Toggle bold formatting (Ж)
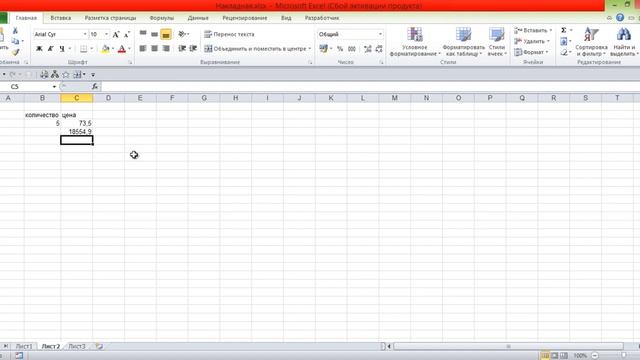The width and height of the screenshot is (640, 360). pyautogui.click(x=39, y=49)
